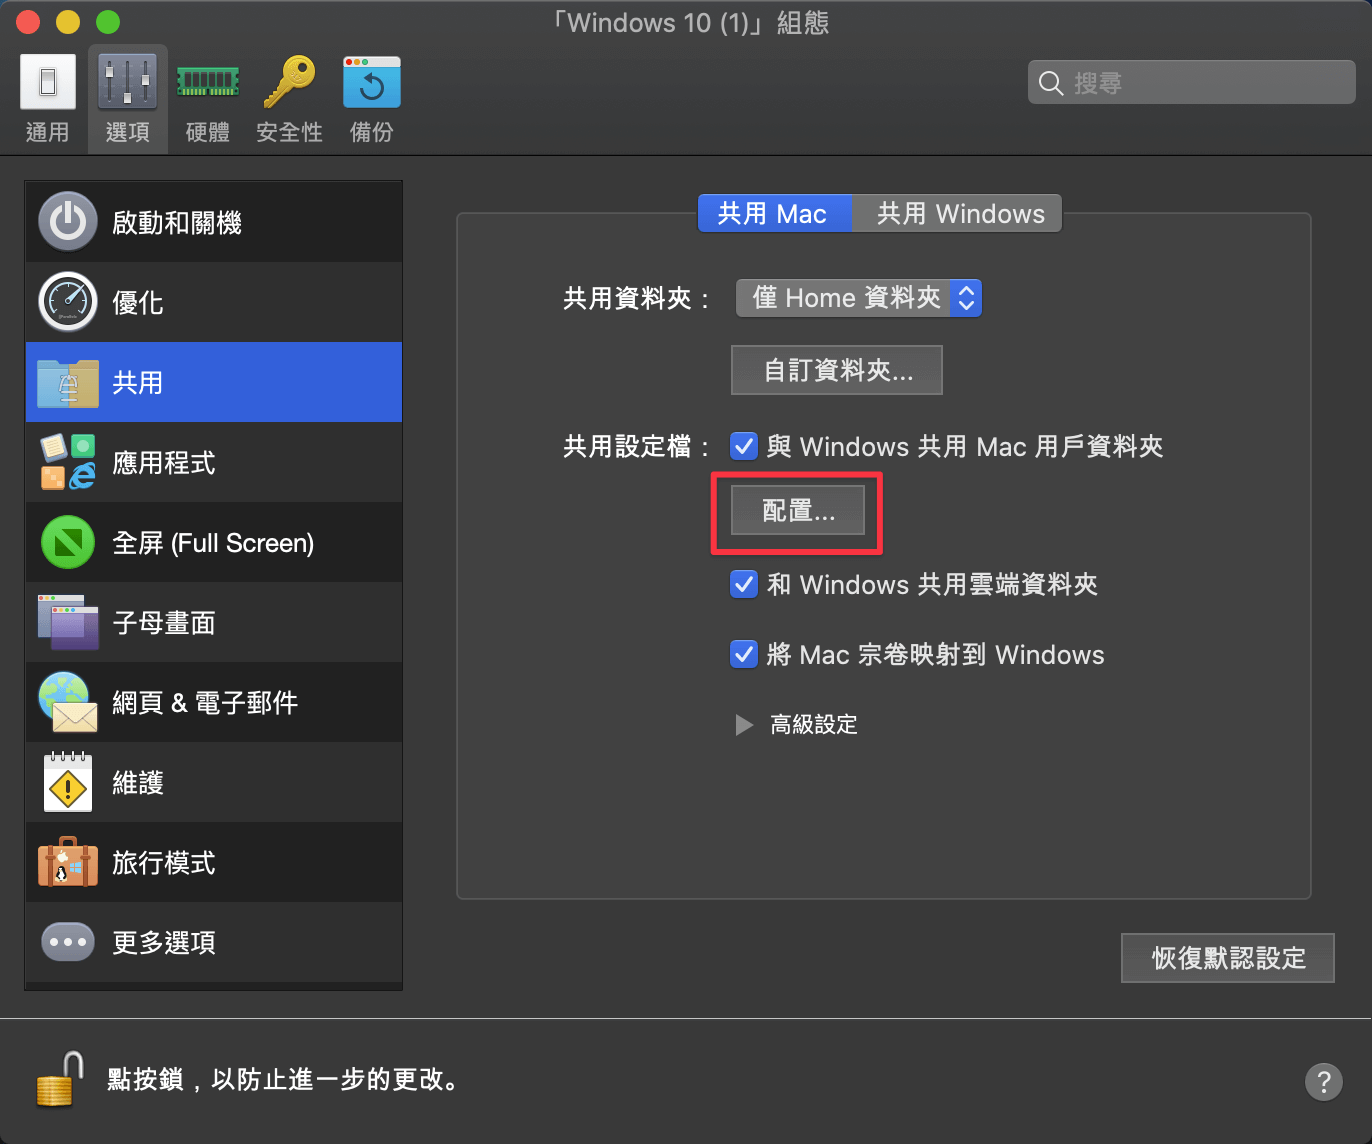This screenshot has height=1144, width=1372.
Task: Select 全屏 (Full Screen) text in sidebar
Action: coord(213,542)
